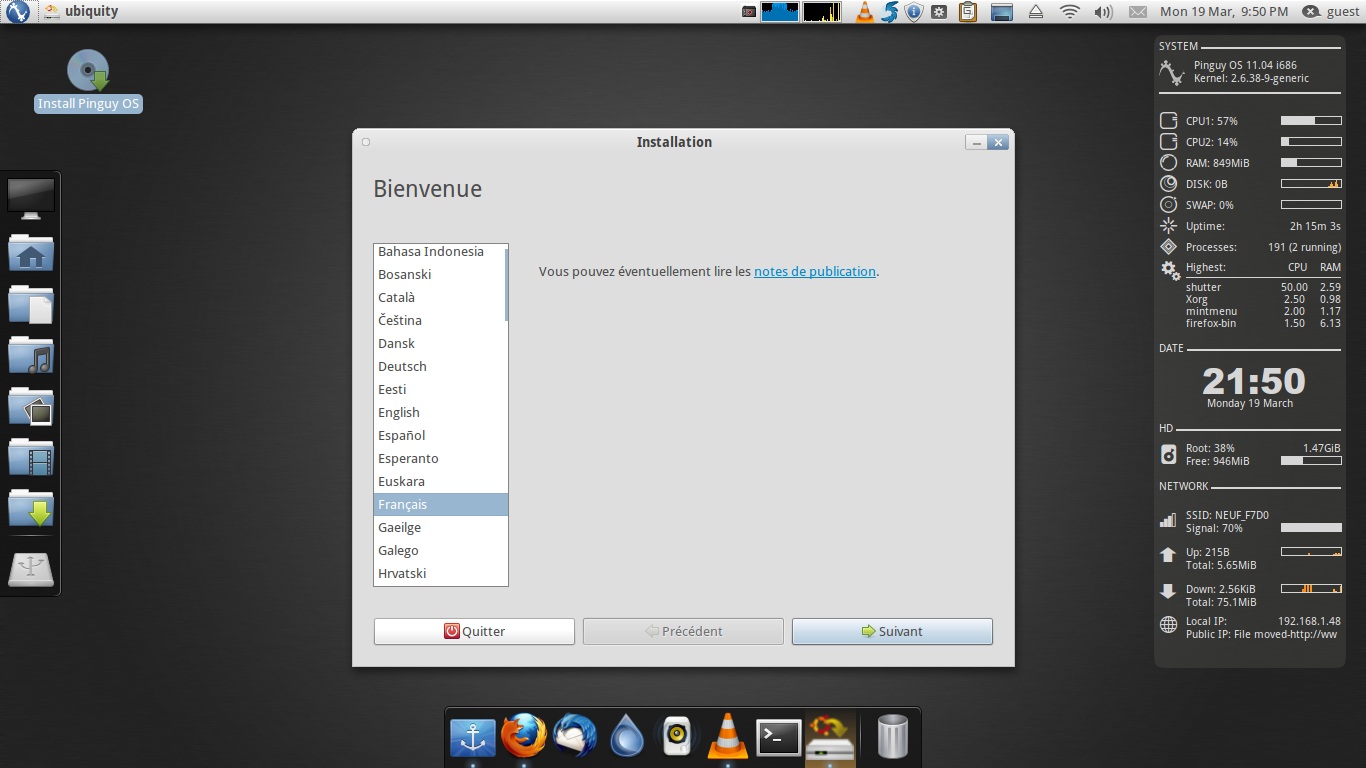Click the blue swirl tray icon
The image size is (1366, 768).
889,12
